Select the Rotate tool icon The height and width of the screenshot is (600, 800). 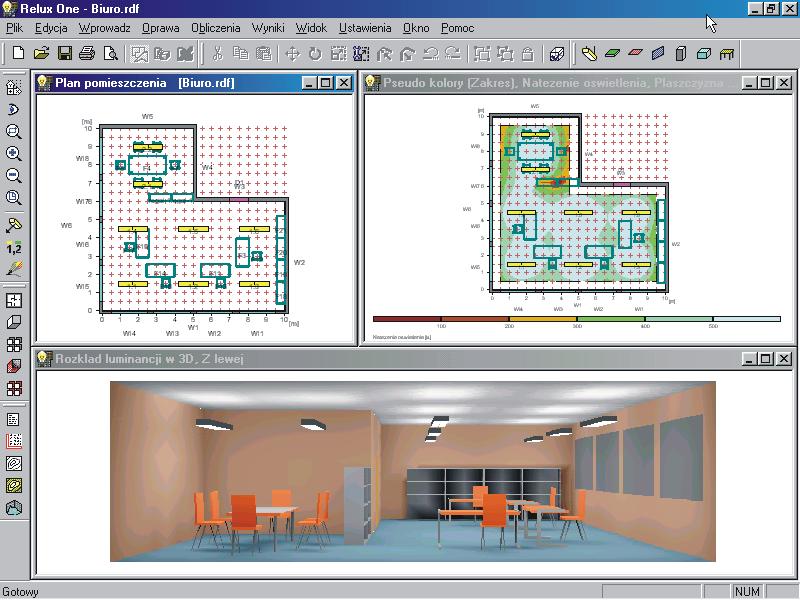click(x=315, y=54)
